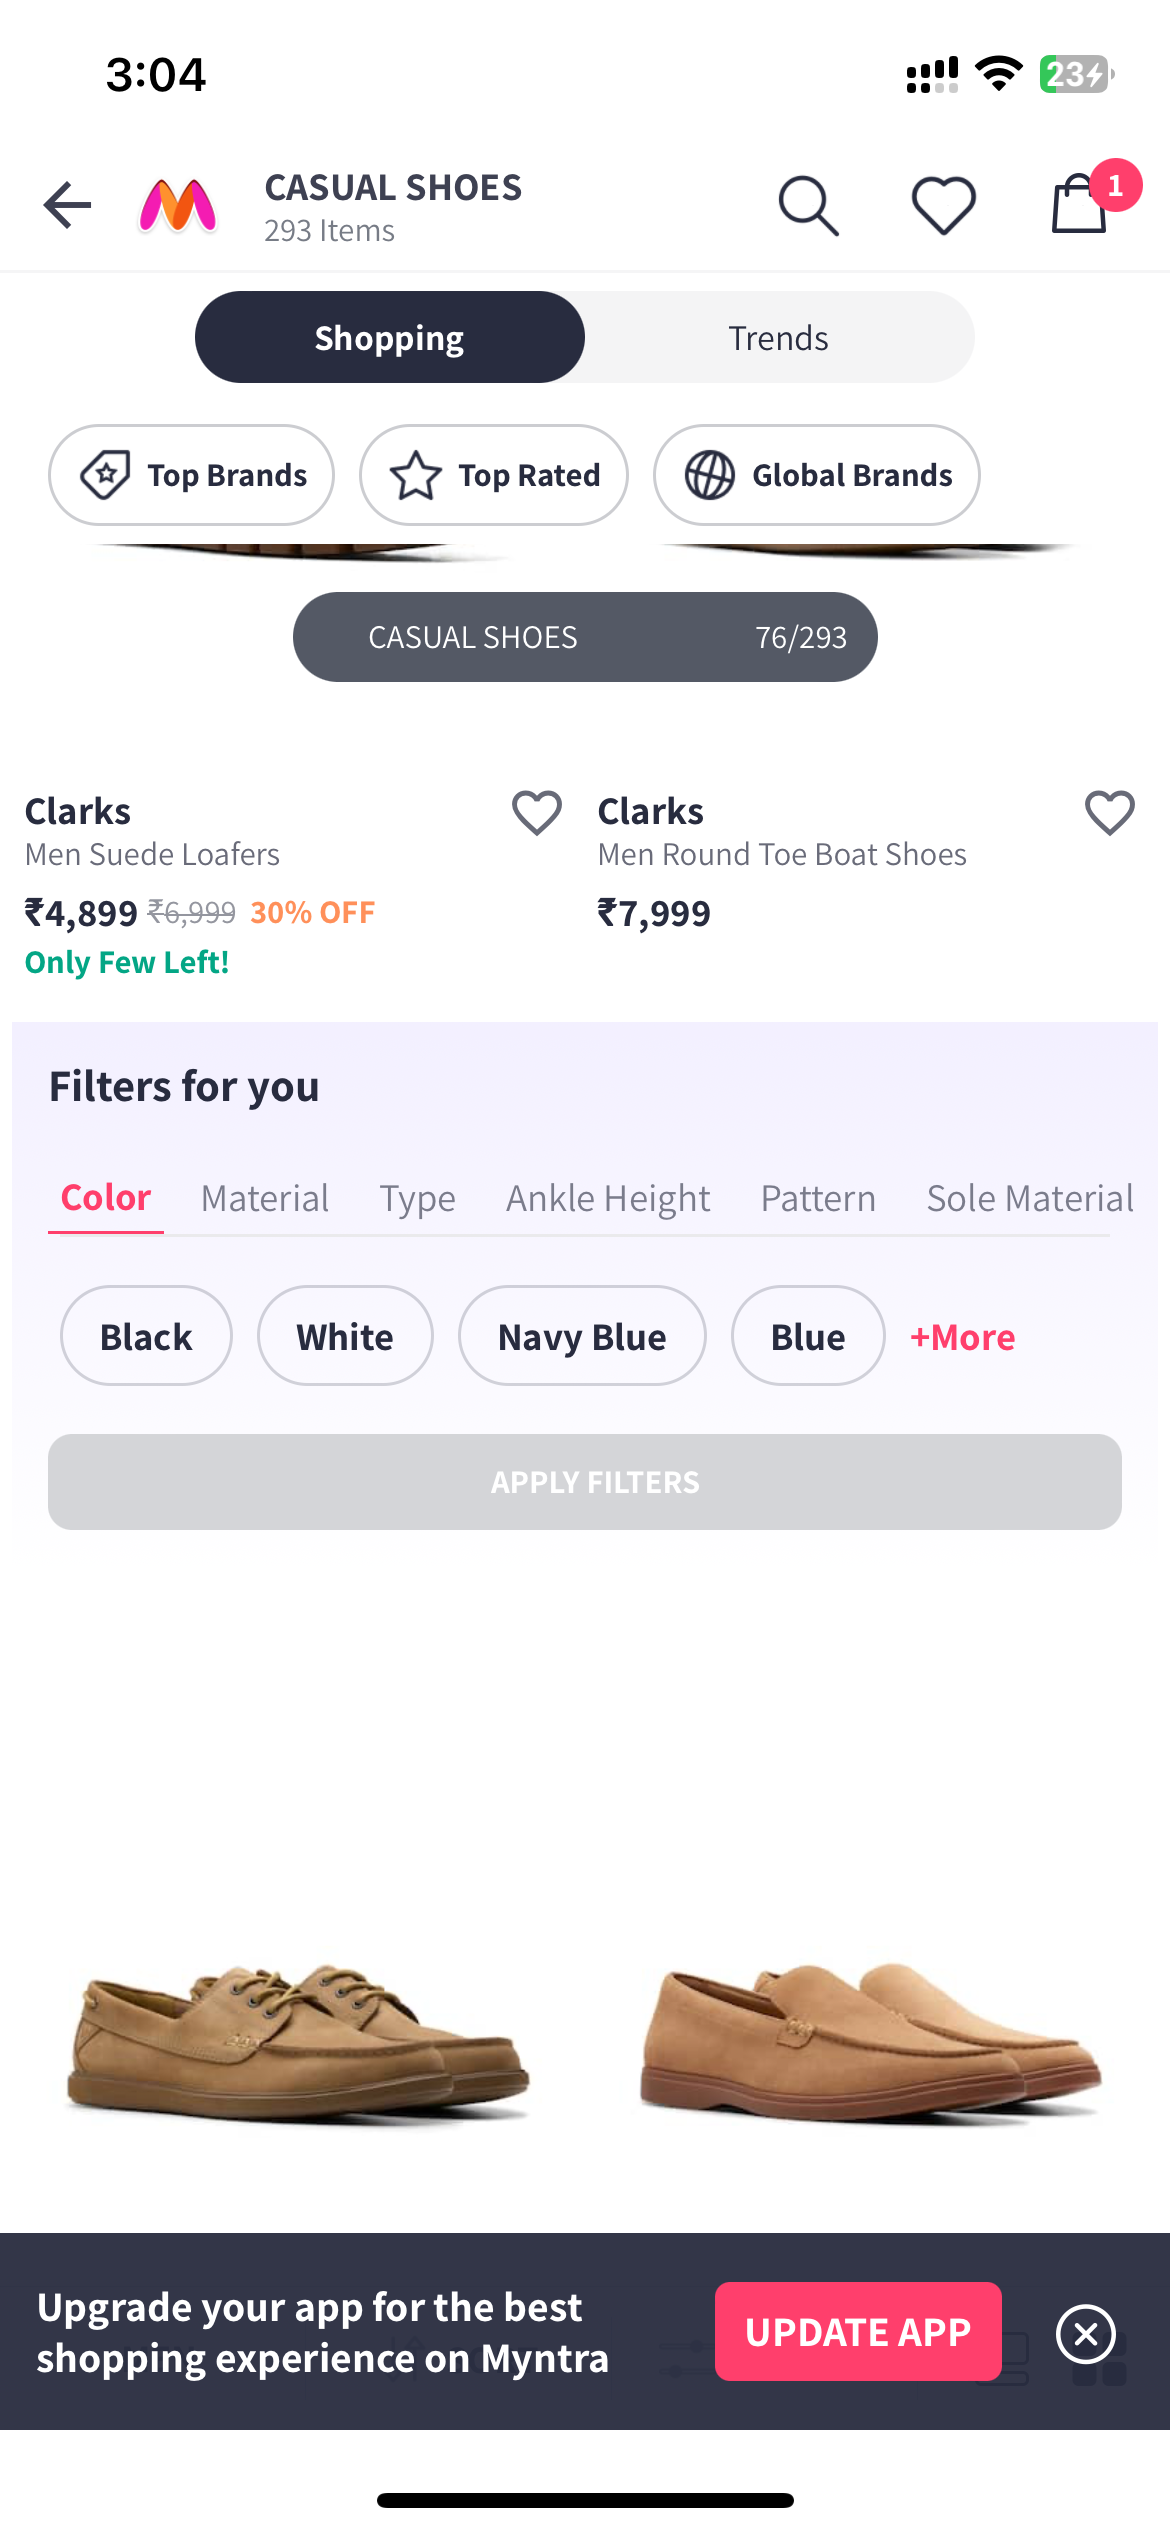Pick the Navy Blue color chip
The width and height of the screenshot is (1170, 2532).
coord(582,1336)
